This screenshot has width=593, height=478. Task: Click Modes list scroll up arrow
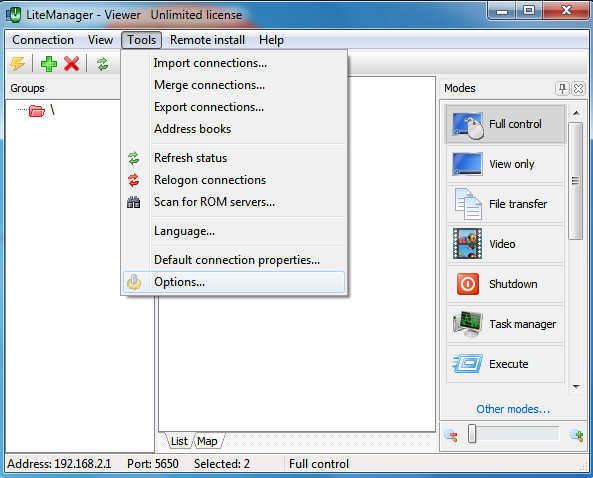click(x=576, y=113)
